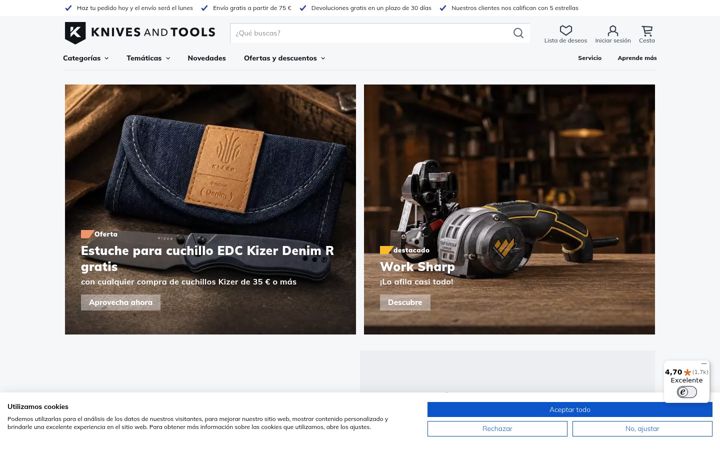The width and height of the screenshot is (720, 450).
Task: Click the 'Utilizamos cookies' heading
Action: [38, 406]
